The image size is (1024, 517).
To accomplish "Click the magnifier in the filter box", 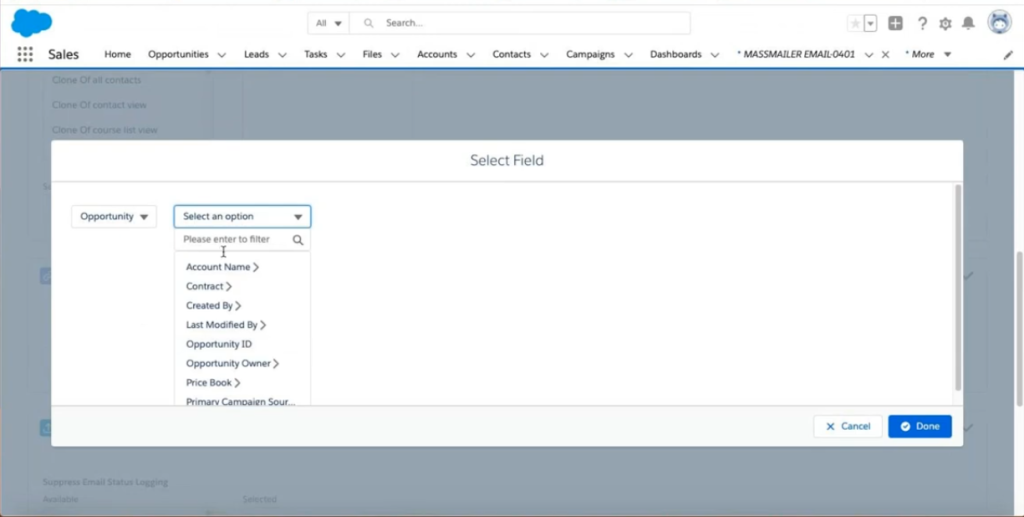I will [x=298, y=240].
